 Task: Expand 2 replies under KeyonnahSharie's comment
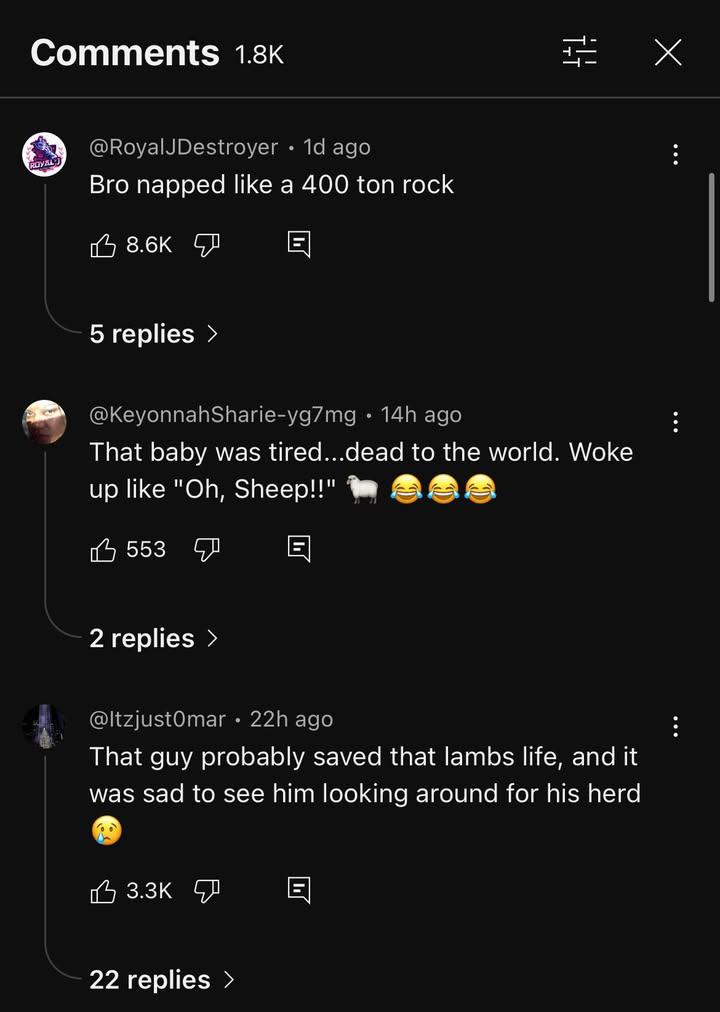click(x=153, y=638)
